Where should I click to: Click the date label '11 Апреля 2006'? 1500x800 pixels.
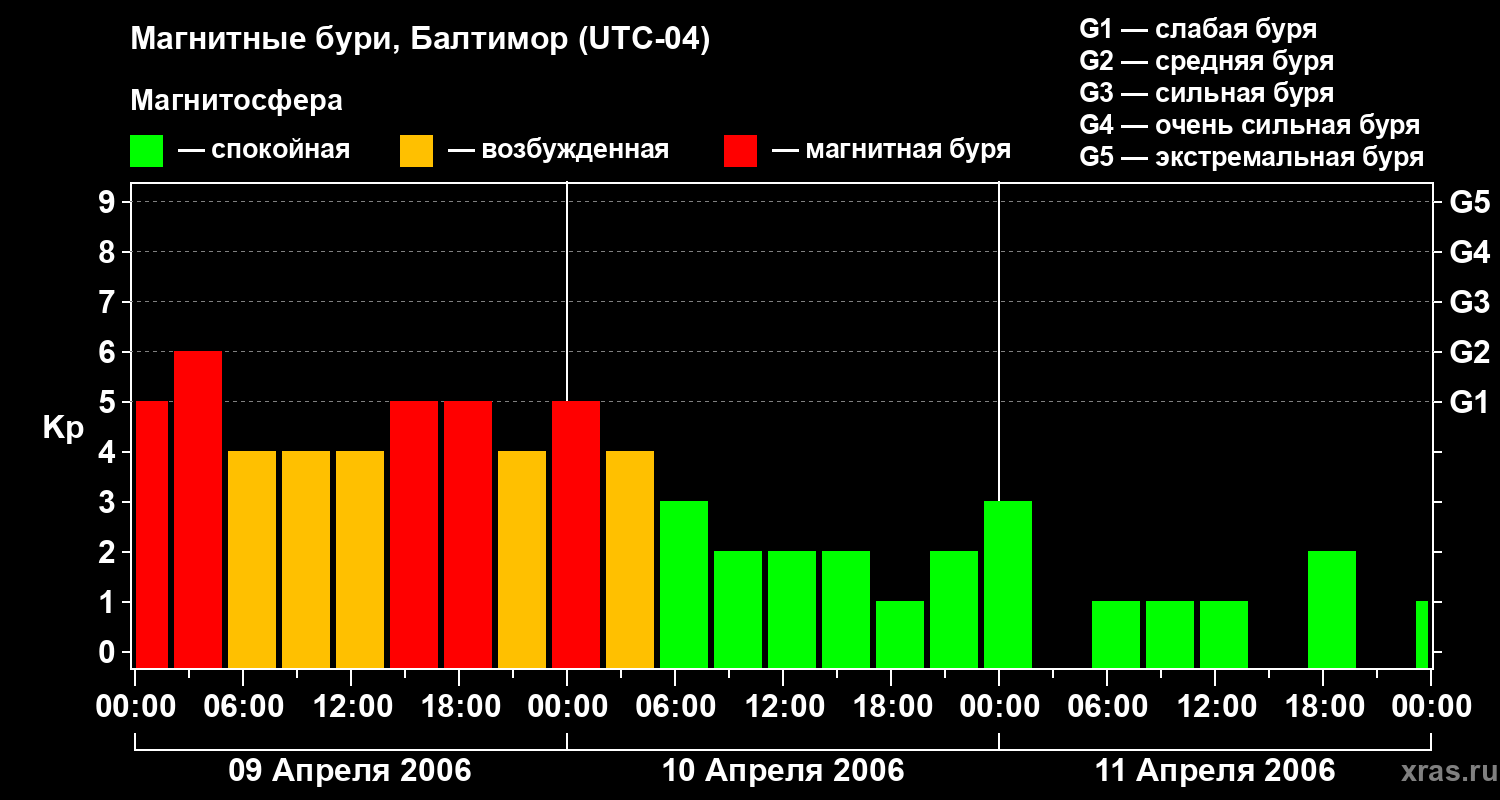[x=1215, y=771]
